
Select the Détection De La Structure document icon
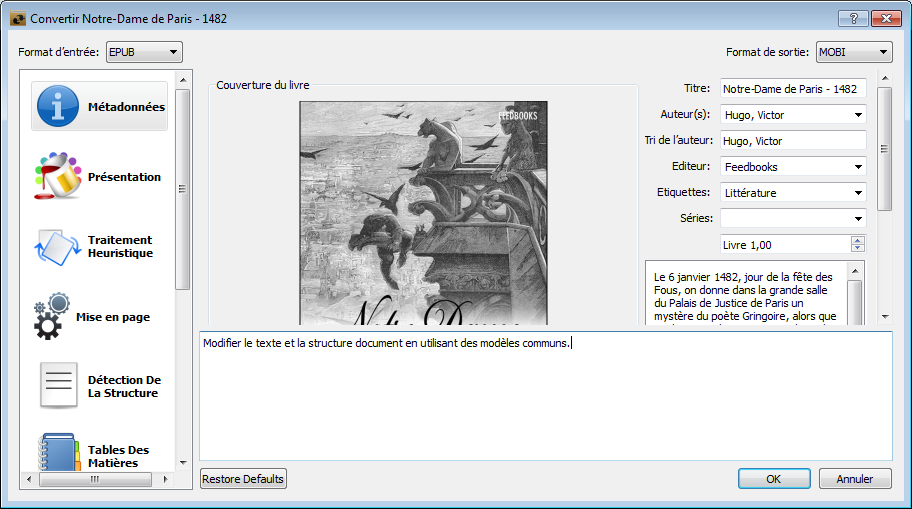point(58,386)
